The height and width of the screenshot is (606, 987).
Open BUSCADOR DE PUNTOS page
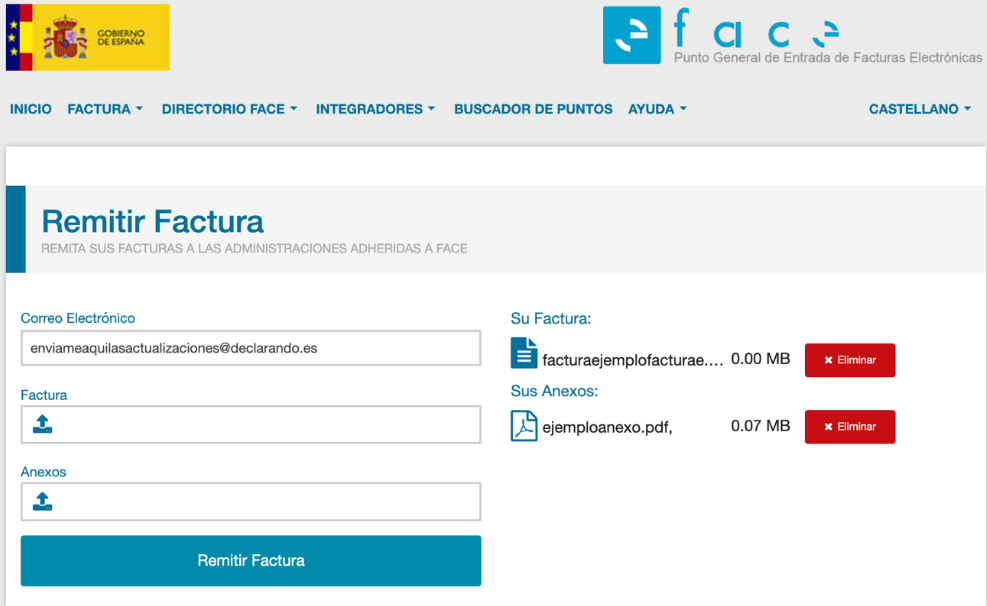pyautogui.click(x=533, y=109)
